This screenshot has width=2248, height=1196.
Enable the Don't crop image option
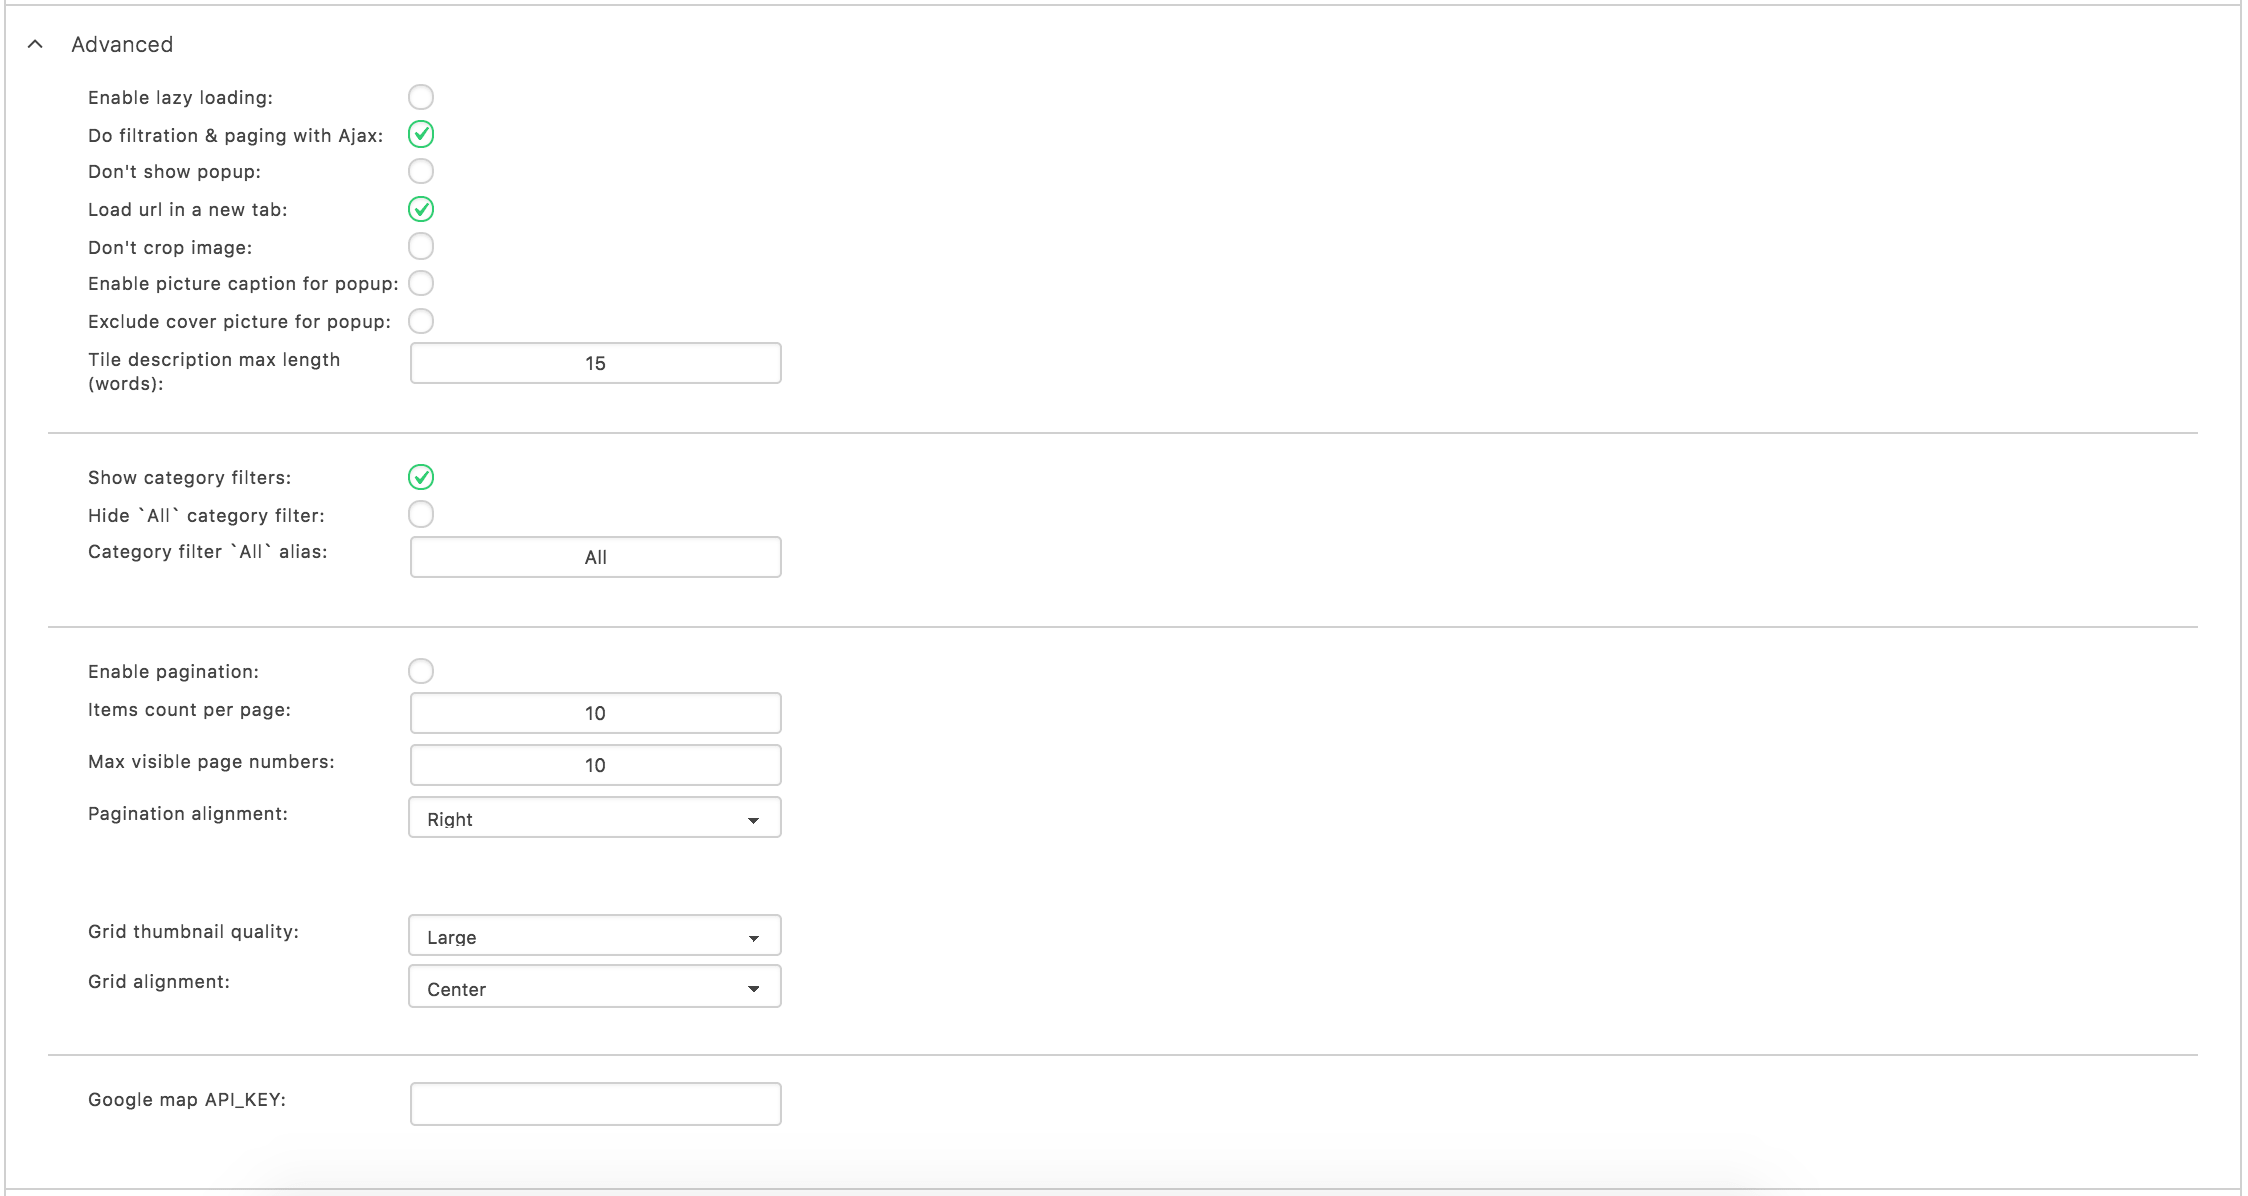click(x=421, y=246)
